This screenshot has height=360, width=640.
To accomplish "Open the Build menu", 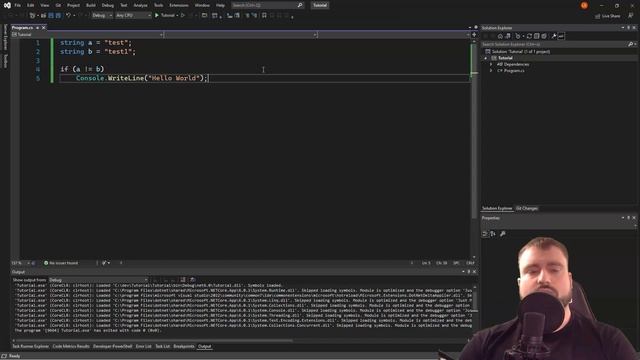I will [91, 5].
